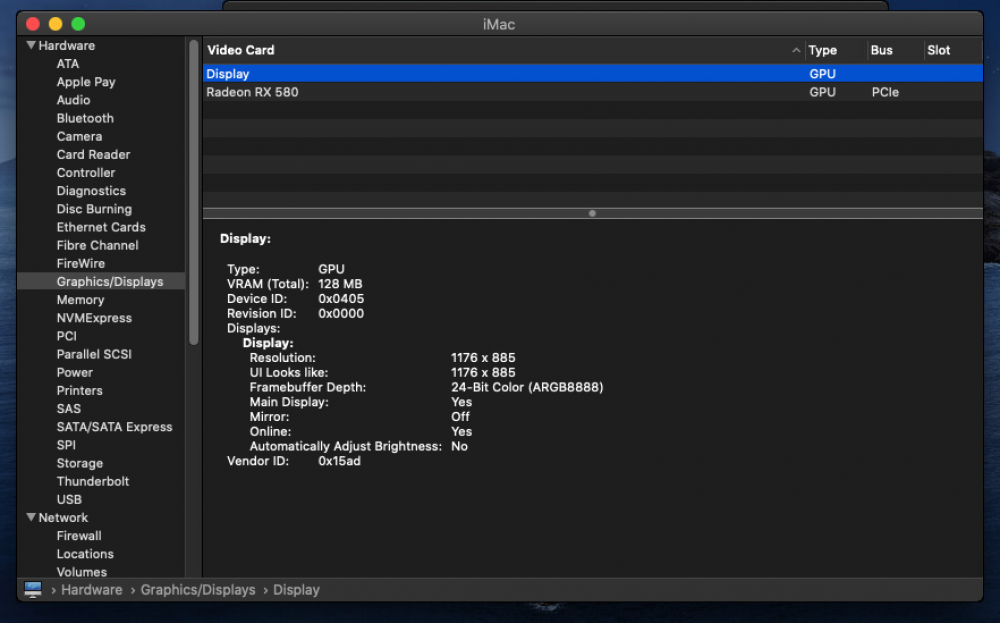Select USB in the sidebar
The height and width of the screenshot is (623, 1000).
(x=69, y=499)
